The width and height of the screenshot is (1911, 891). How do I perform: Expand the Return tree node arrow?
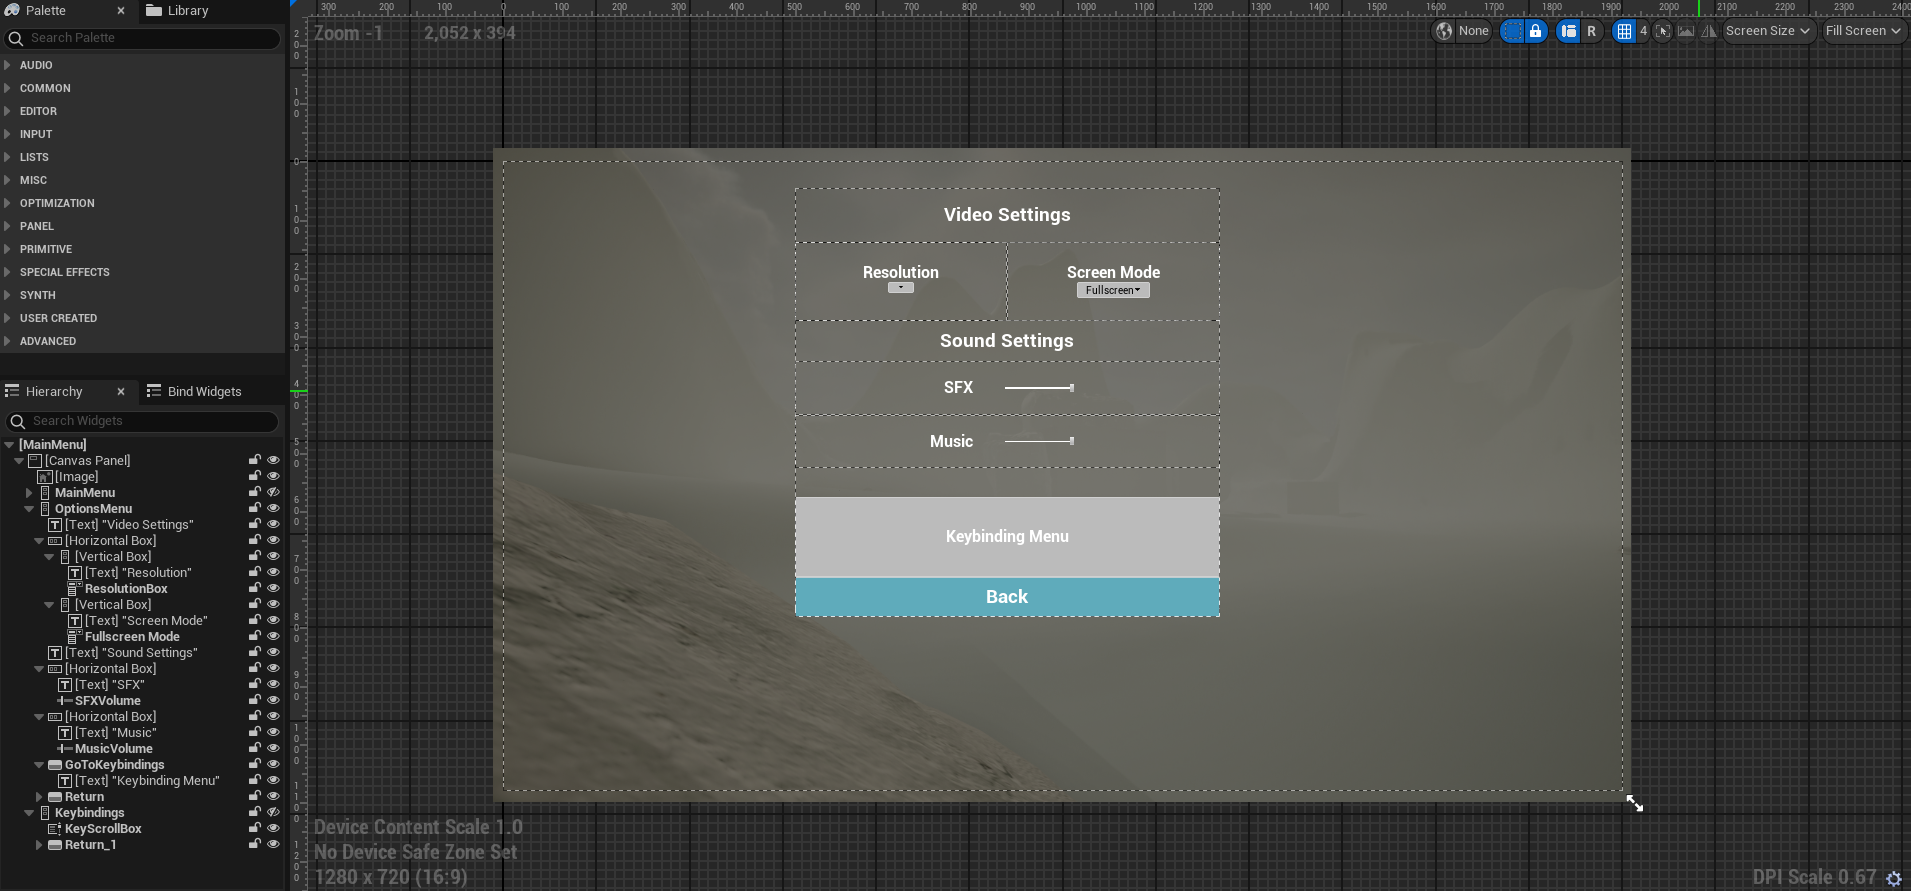point(39,796)
